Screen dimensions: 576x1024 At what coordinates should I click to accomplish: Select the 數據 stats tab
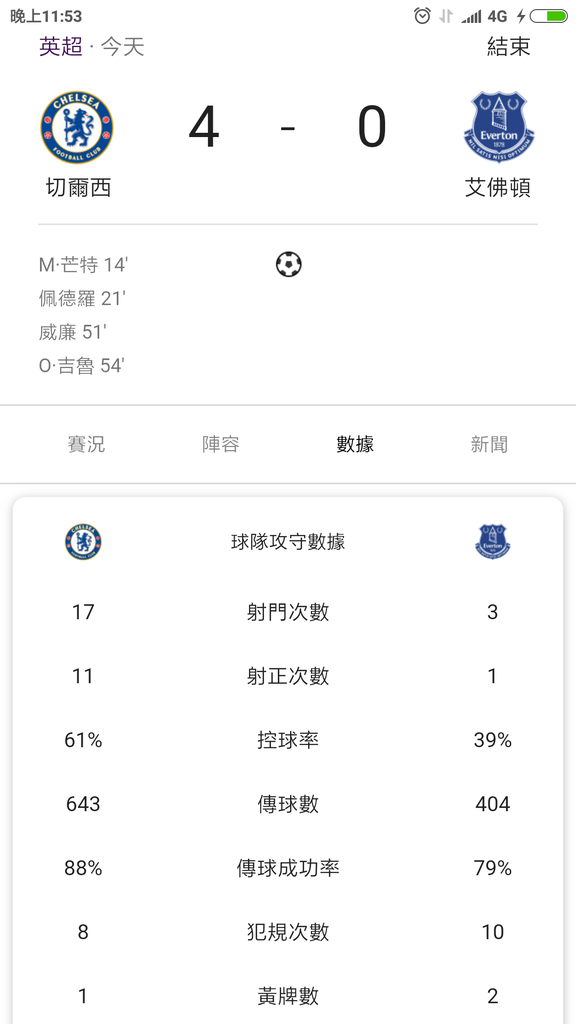(x=355, y=444)
